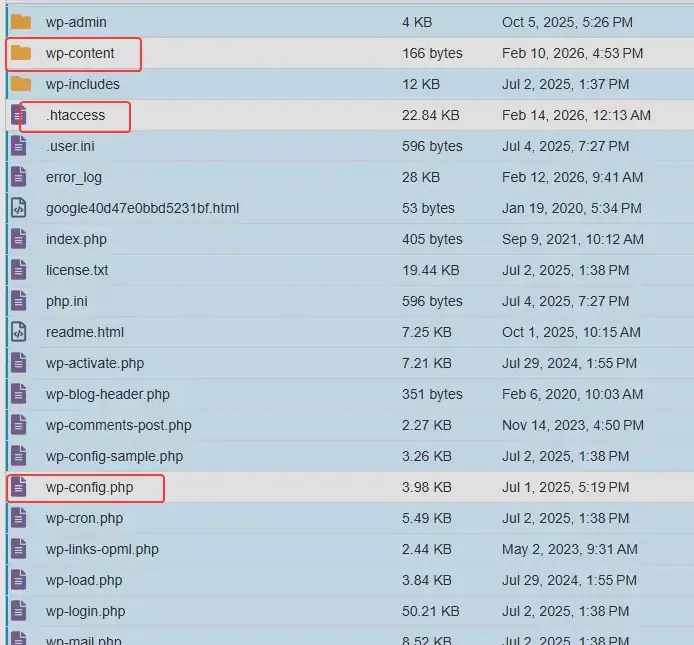Click the 19.44 KB size of license.txt

point(431,270)
